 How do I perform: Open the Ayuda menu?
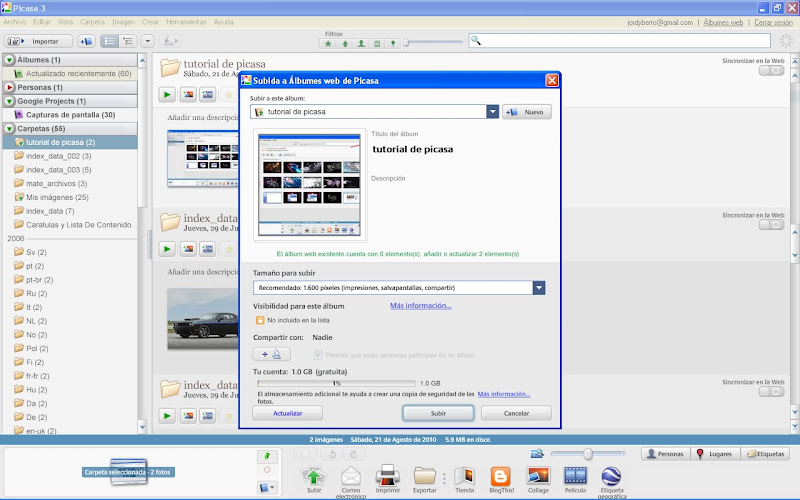223,22
